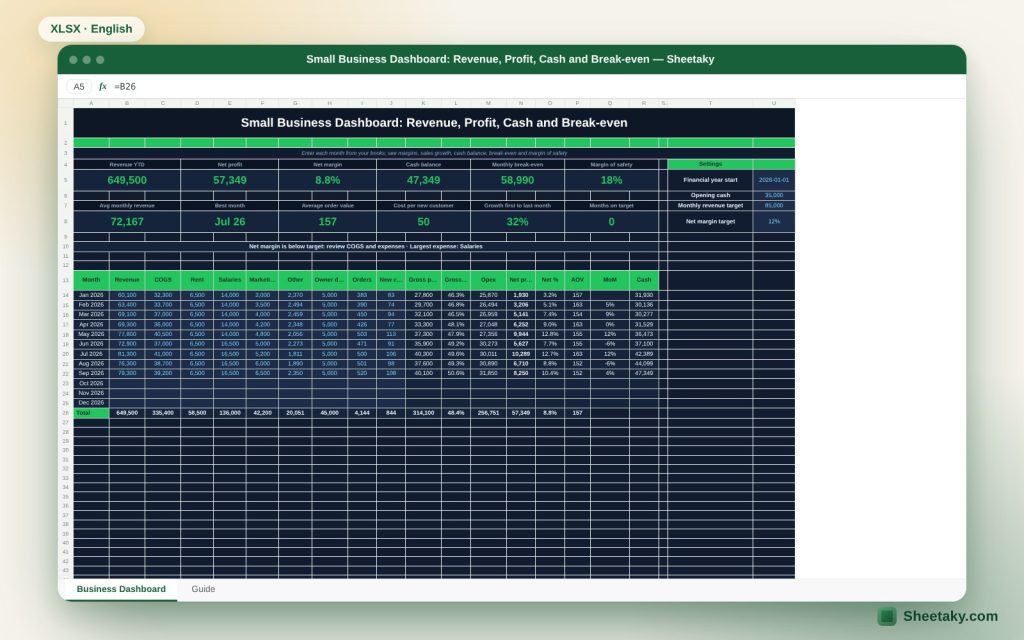Select row header 26
The width and height of the screenshot is (1024, 640).
(x=65, y=413)
